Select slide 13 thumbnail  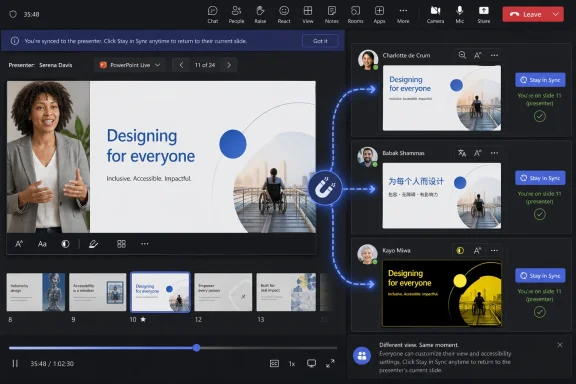[286, 292]
